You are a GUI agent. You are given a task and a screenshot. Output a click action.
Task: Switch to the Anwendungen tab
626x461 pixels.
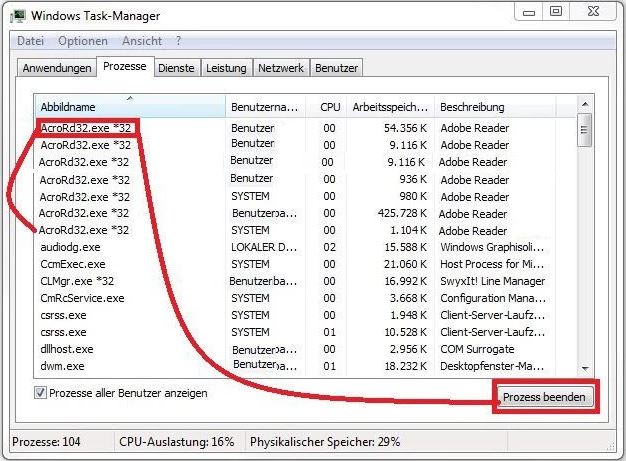pos(57,68)
